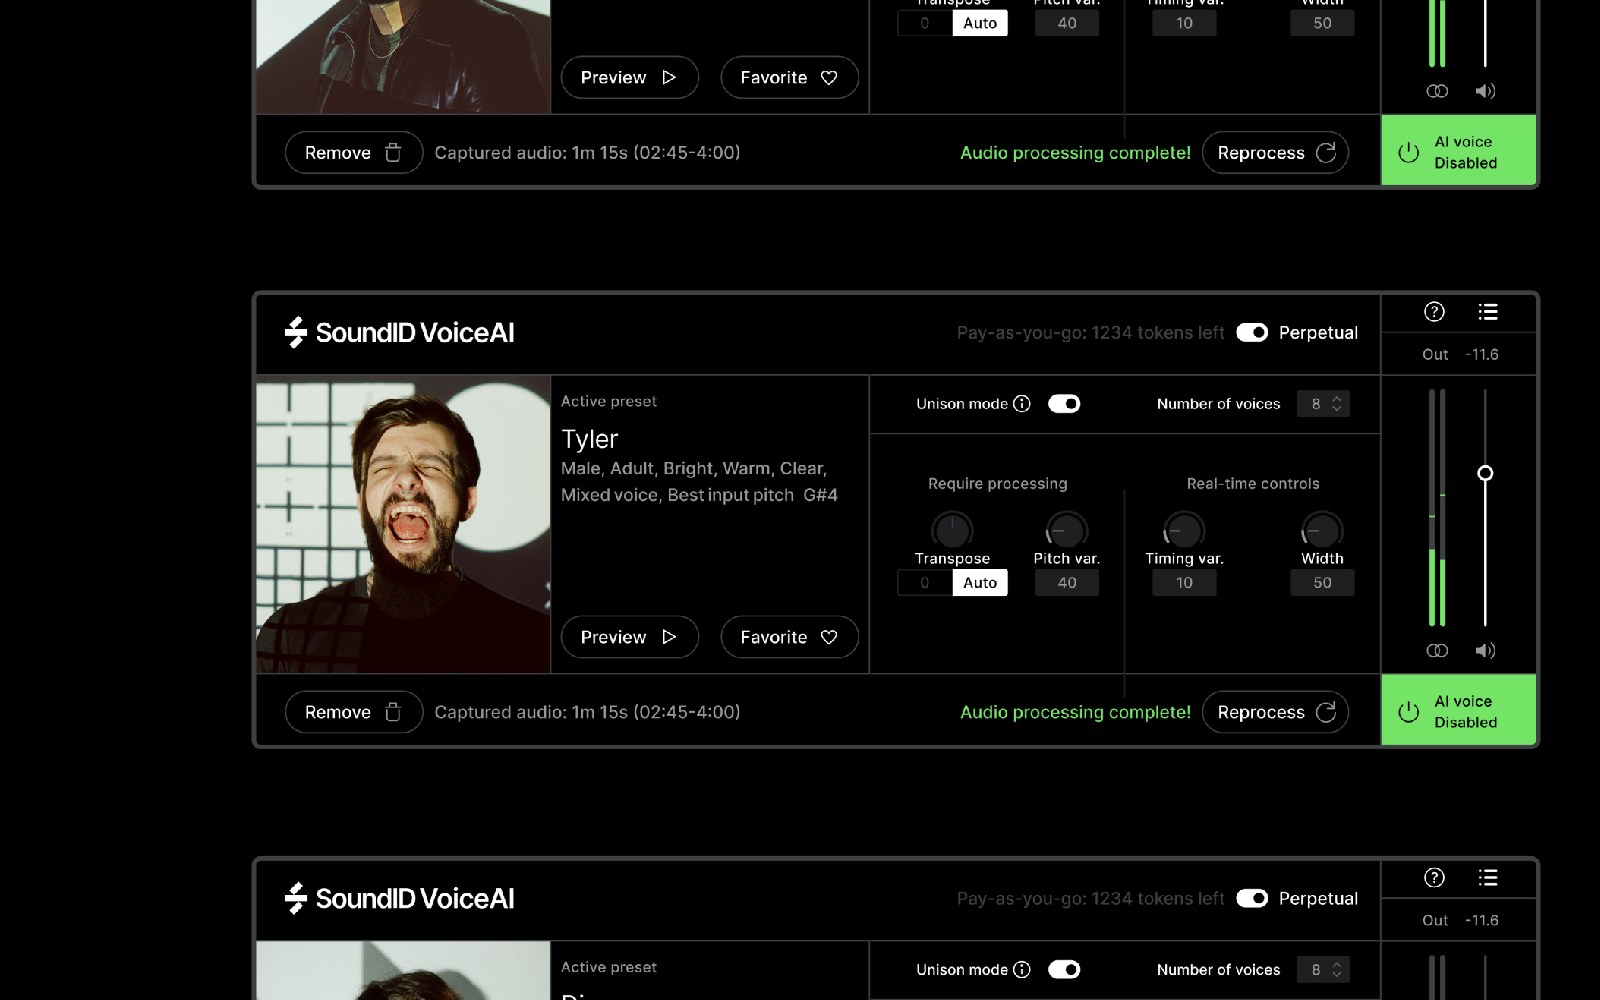The image size is (1600, 1000).
Task: Toggle Unison mode switch in bottom plugin instance
Action: 1064,970
